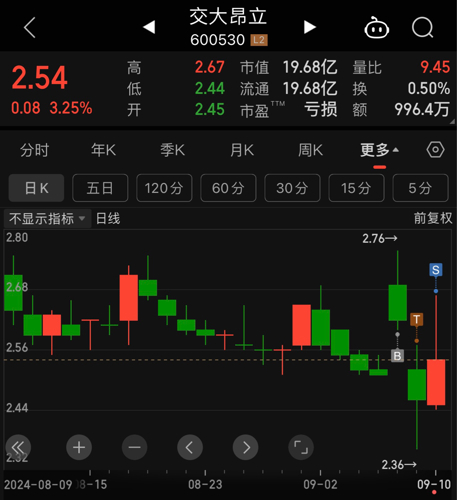Tap the 2024-08-09 start date label
457x500 pixels.
(38, 485)
